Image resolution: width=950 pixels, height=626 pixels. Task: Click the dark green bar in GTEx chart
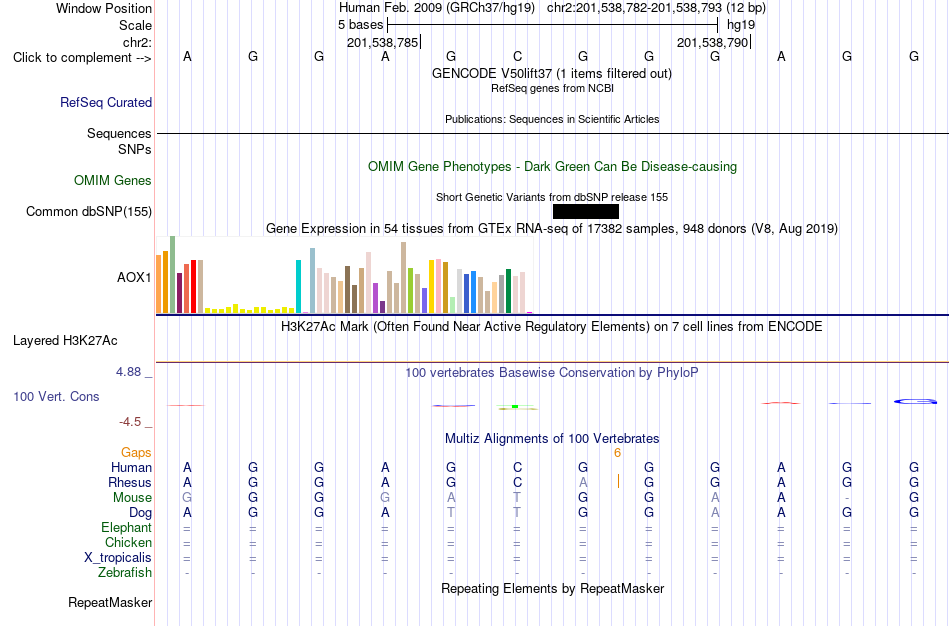(509, 291)
